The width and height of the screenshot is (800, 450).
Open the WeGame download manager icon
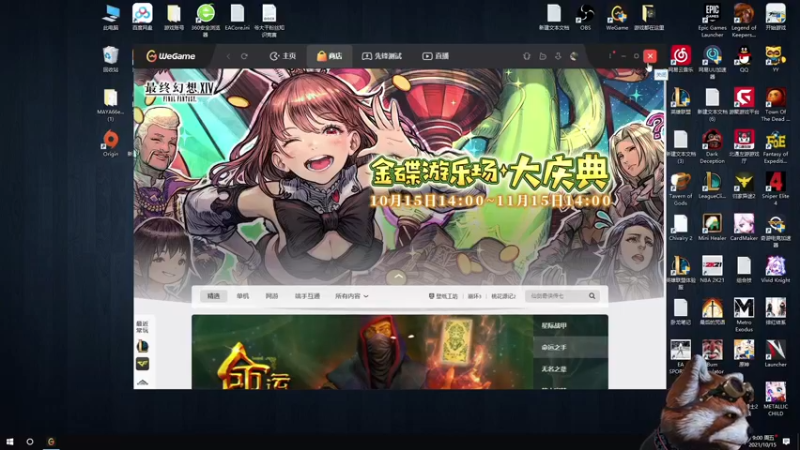click(x=558, y=56)
